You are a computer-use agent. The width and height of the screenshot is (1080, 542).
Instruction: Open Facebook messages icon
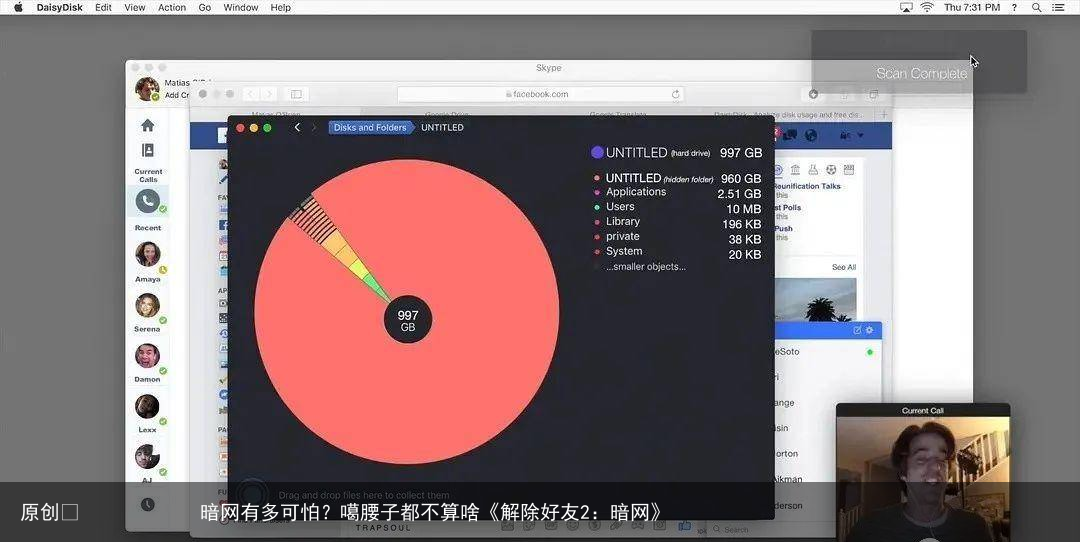[x=791, y=135]
